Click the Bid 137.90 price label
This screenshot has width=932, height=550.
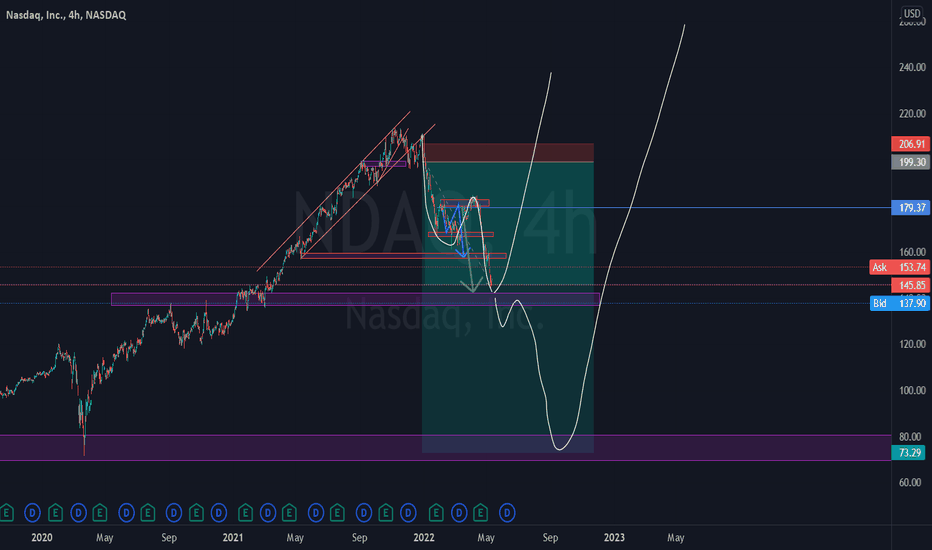pos(899,303)
